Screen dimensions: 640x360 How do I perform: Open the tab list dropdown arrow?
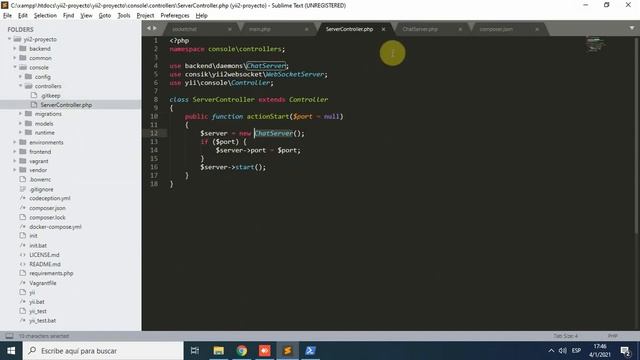coord(632,28)
